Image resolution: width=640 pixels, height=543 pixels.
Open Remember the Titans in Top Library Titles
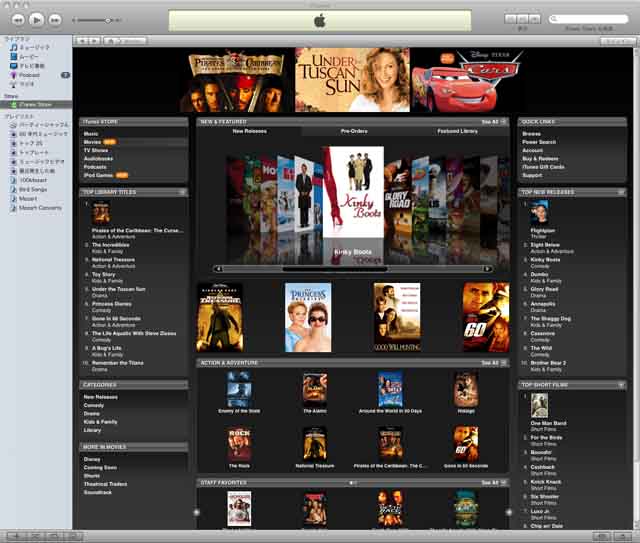pyautogui.click(x=118, y=363)
